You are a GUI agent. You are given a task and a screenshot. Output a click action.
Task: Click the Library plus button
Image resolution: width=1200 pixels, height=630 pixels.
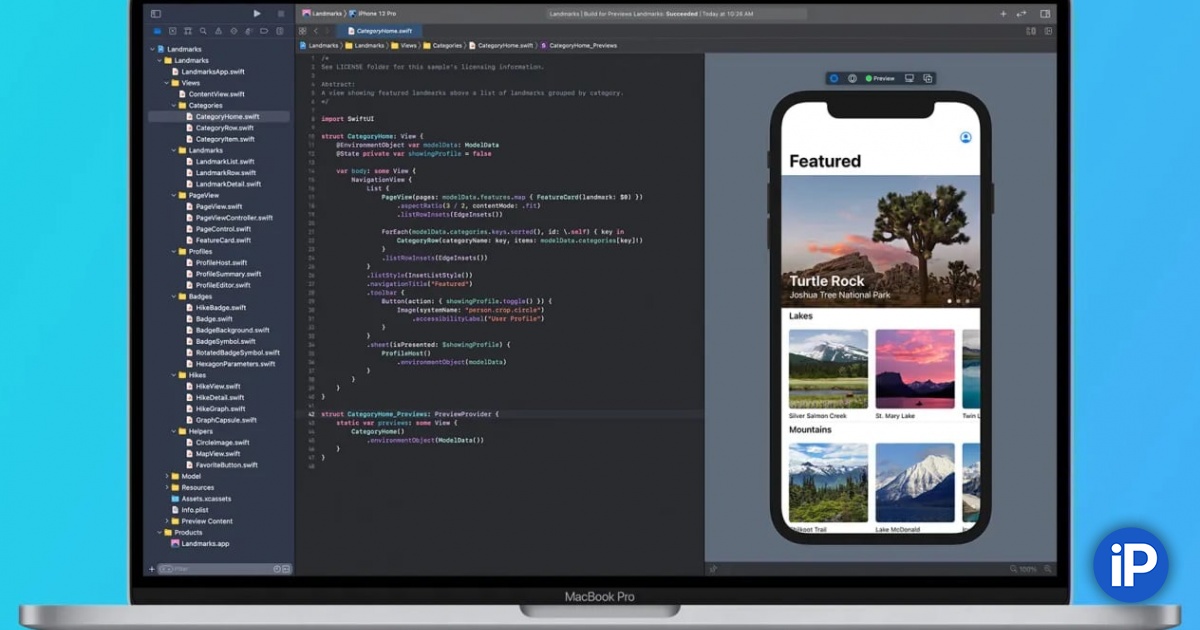(x=1003, y=14)
